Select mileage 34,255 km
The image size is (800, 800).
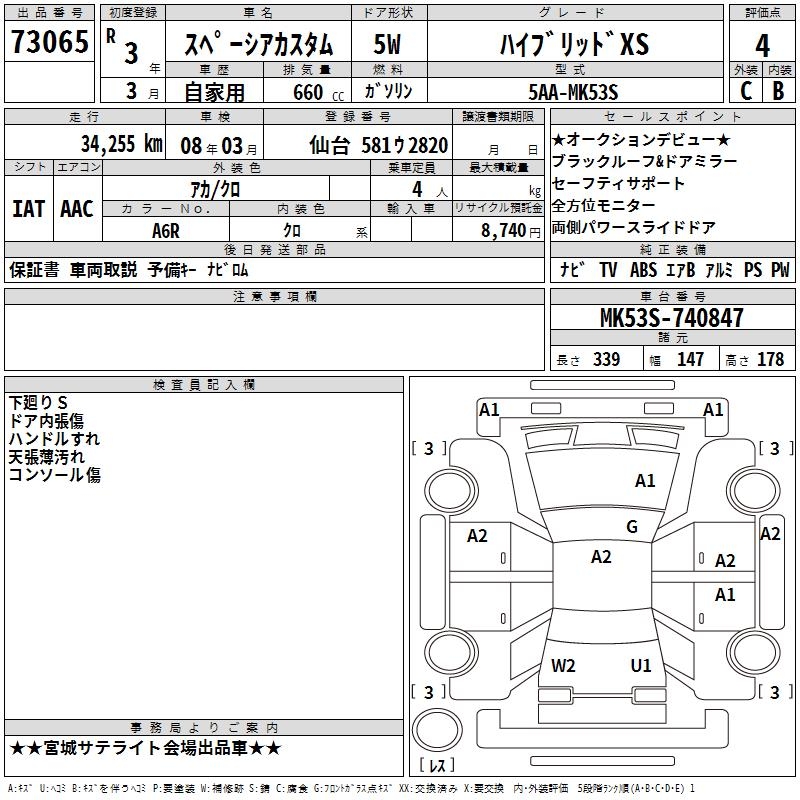point(122,144)
